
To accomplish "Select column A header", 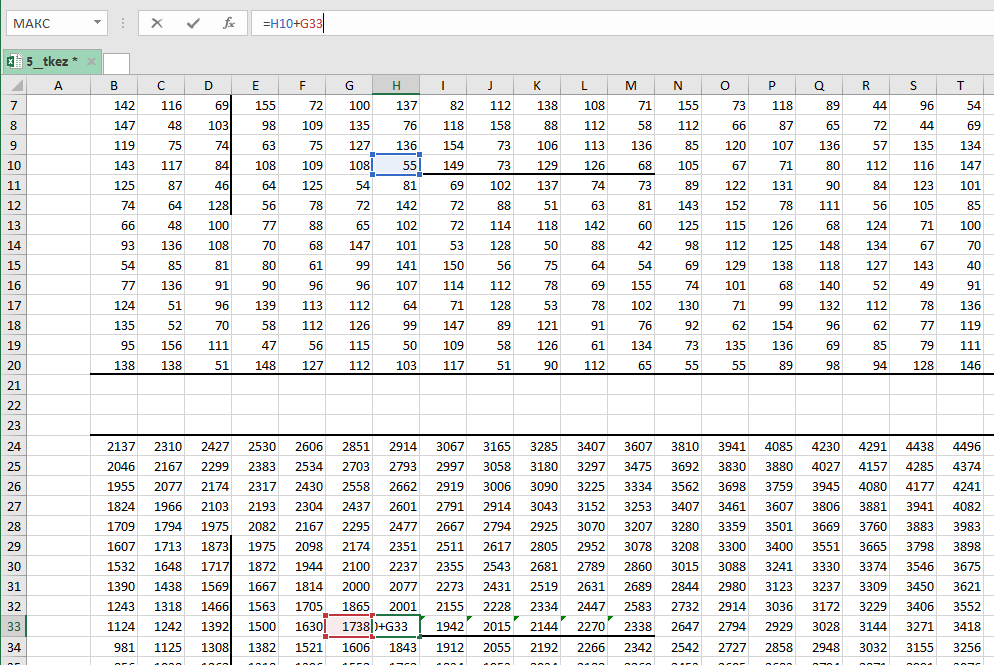I will [x=58, y=86].
